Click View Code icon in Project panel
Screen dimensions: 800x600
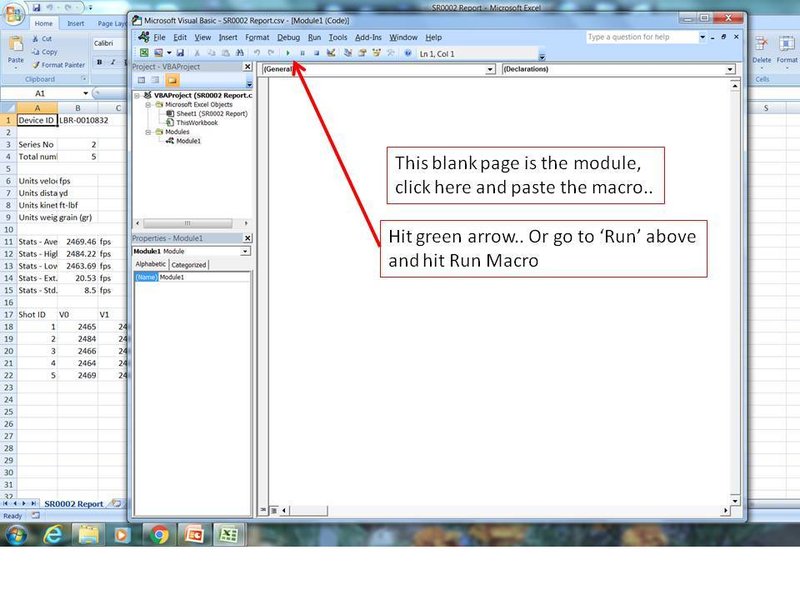tap(142, 80)
